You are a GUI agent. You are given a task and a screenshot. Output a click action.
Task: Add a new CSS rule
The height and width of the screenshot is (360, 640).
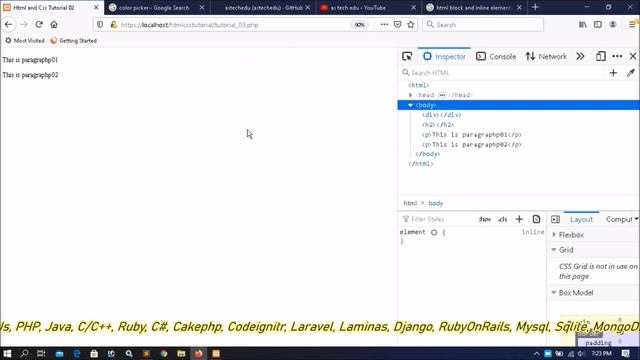coord(519,220)
